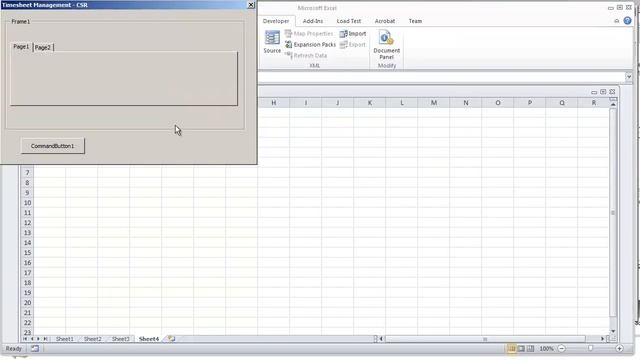This screenshot has width=640, height=360.
Task: Minimize the workbook window
Action: click(x=594, y=92)
